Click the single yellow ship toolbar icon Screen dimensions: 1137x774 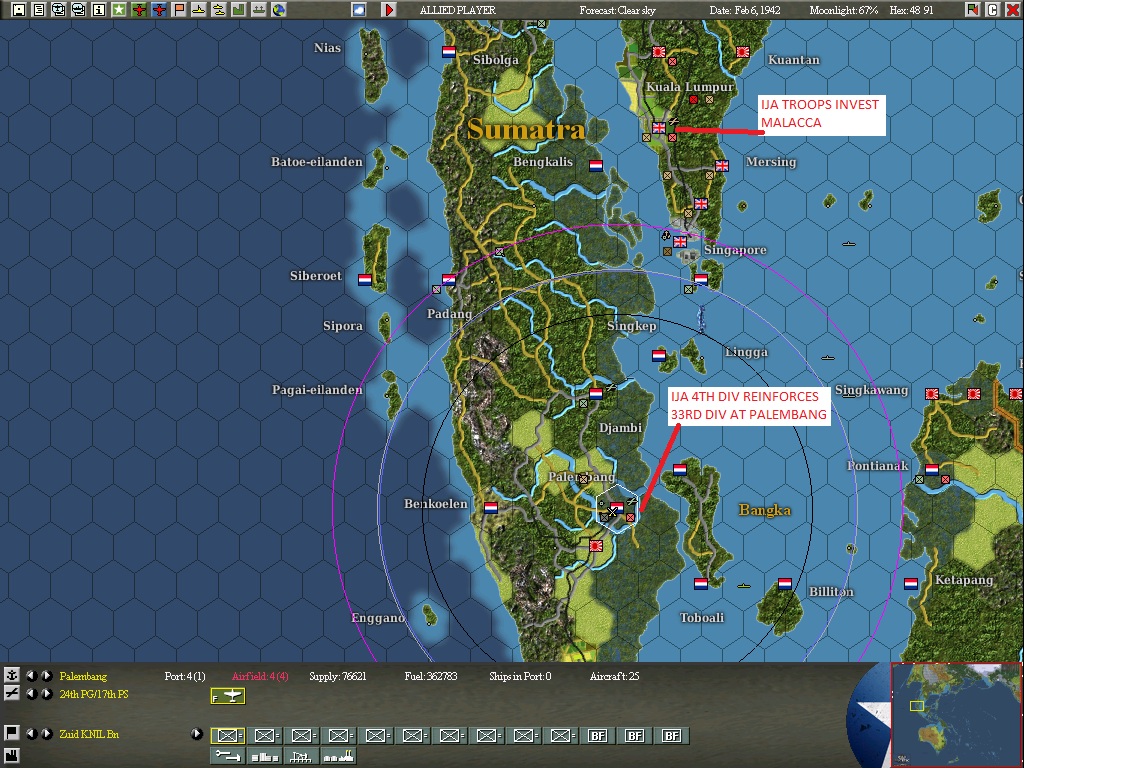[x=198, y=9]
